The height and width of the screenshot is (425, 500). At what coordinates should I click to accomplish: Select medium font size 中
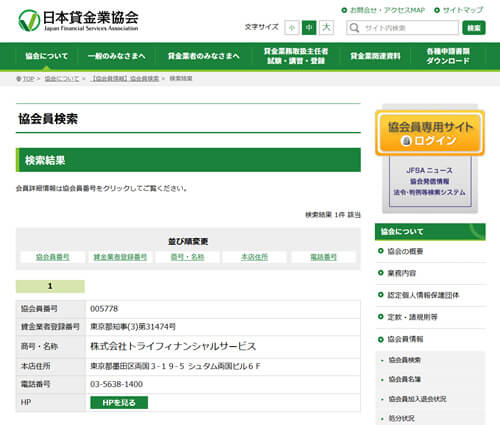click(x=309, y=28)
